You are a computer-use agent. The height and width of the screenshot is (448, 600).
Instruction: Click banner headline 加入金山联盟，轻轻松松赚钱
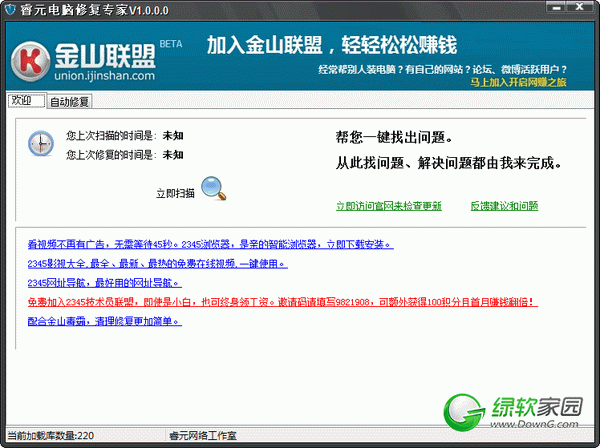pos(332,45)
